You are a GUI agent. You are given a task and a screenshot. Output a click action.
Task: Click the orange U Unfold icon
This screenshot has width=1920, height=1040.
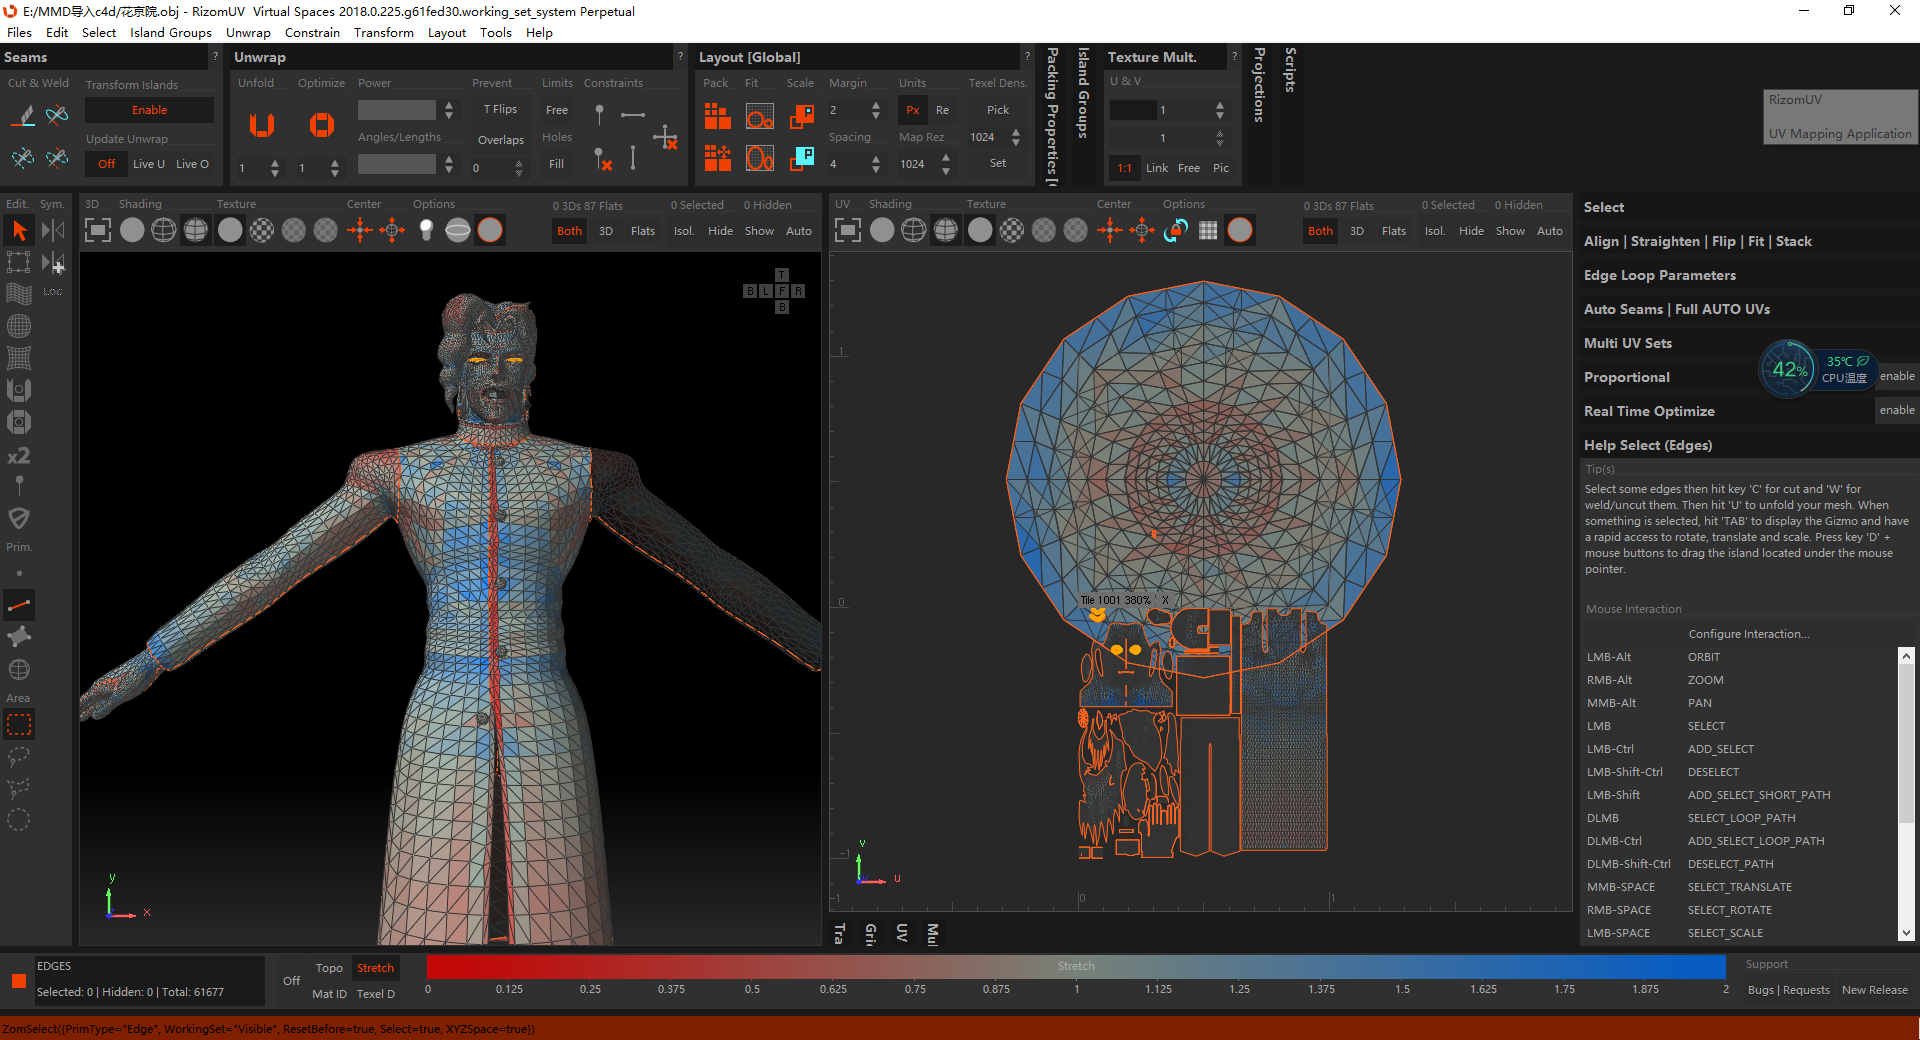point(260,125)
